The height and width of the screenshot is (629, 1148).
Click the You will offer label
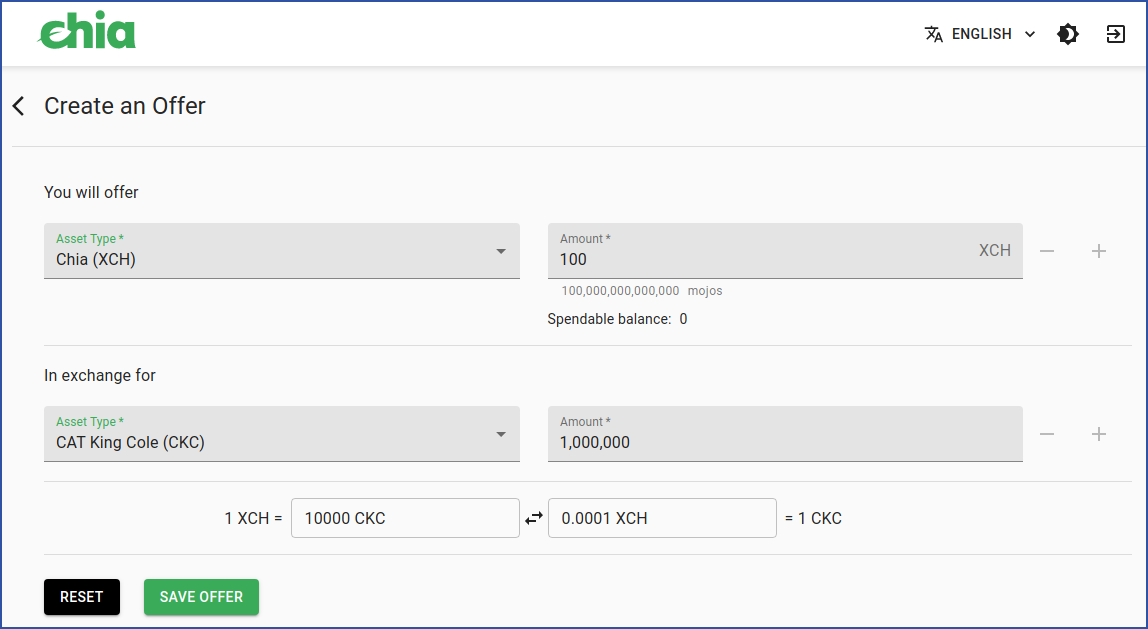point(92,192)
